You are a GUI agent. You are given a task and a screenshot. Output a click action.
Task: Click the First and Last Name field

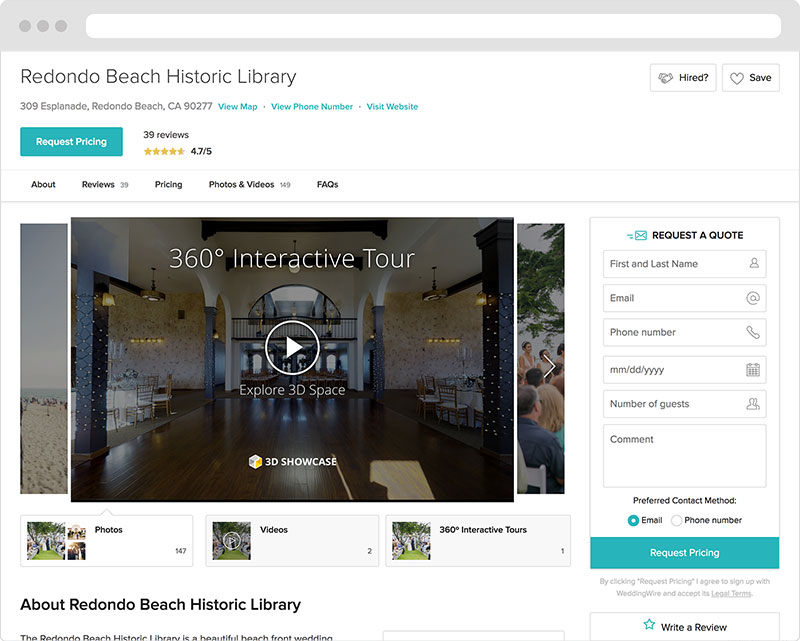[x=684, y=264]
